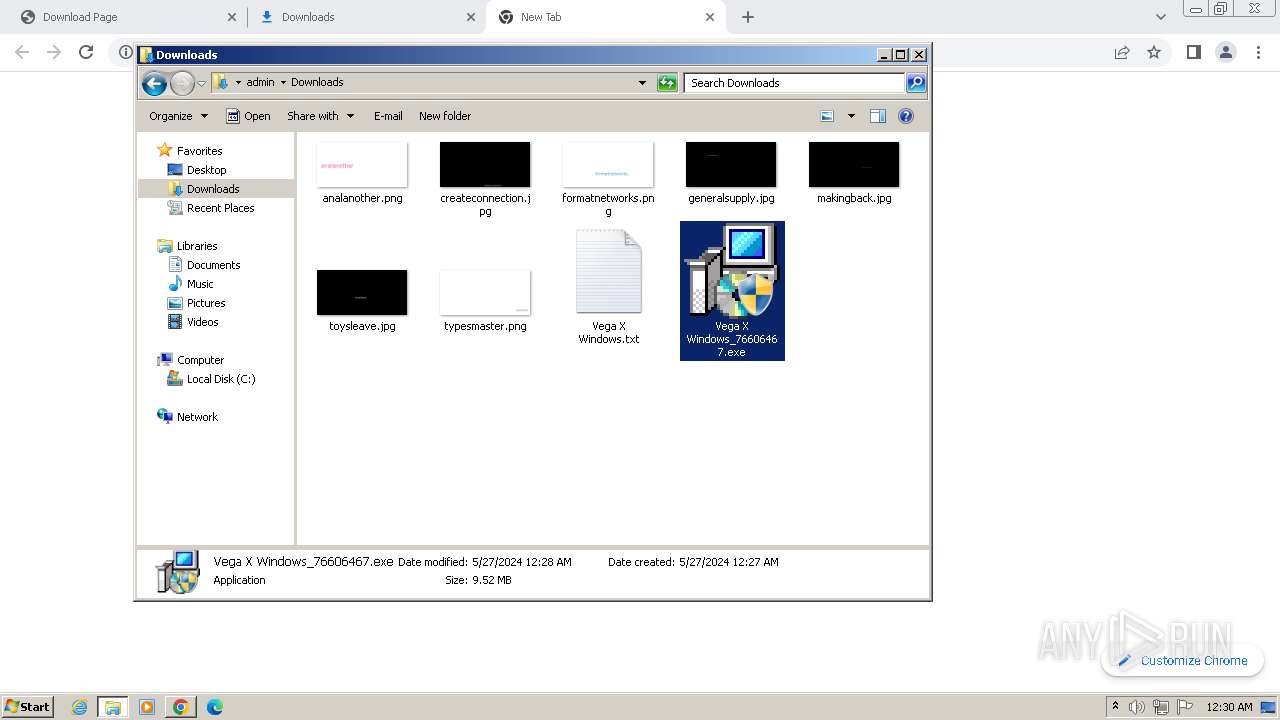This screenshot has width=1280, height=720.
Task: Toggle Chrome side panel icon
Action: pos(1193,52)
